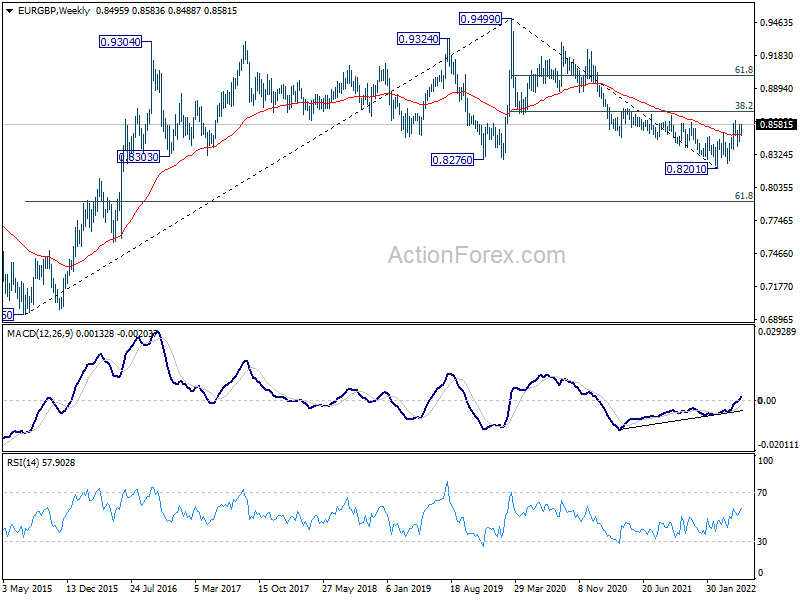800x600 pixels.
Task: Select the MACD axis value -0.020111
Action: (778, 445)
